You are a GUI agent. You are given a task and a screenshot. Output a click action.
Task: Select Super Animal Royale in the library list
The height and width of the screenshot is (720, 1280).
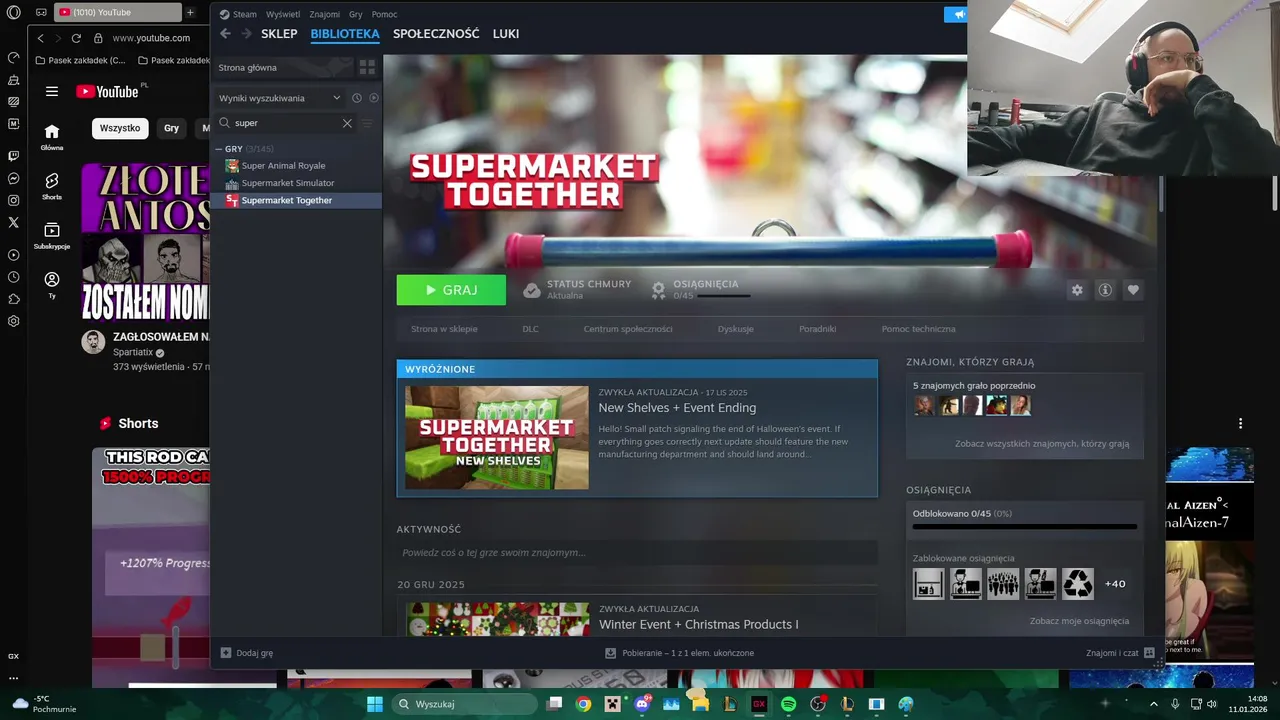point(283,166)
